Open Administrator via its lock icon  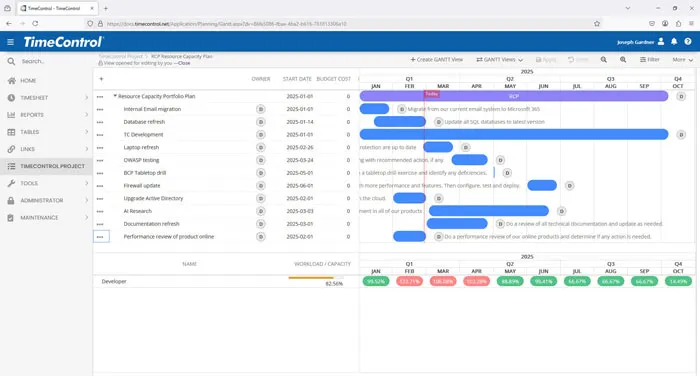coord(11,201)
